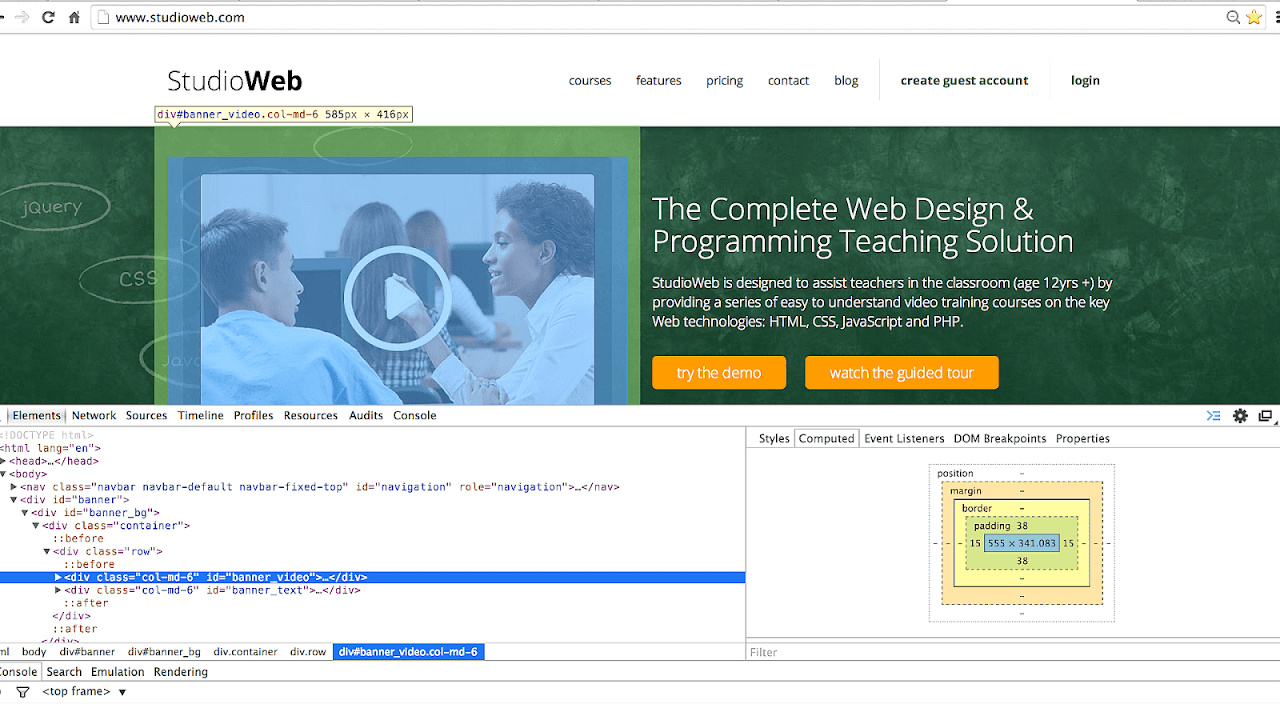Switch to the Profiles tab
Screen dimensions: 1280x720
pos(254,416)
